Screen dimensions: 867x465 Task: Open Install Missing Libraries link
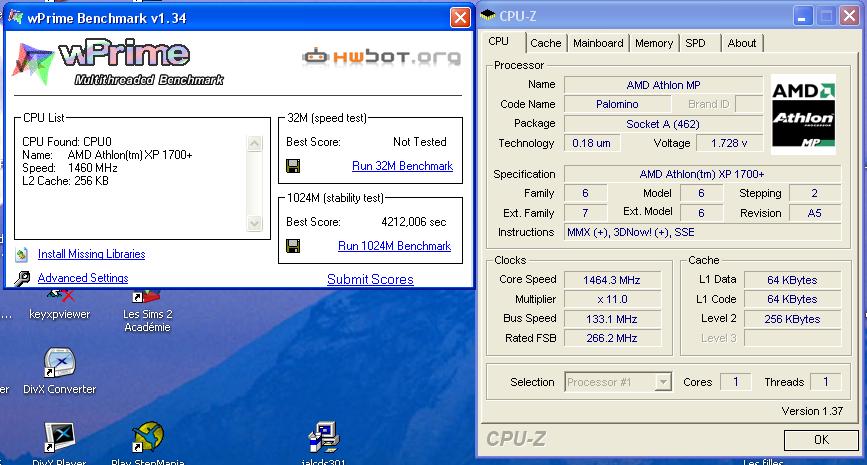[92, 254]
